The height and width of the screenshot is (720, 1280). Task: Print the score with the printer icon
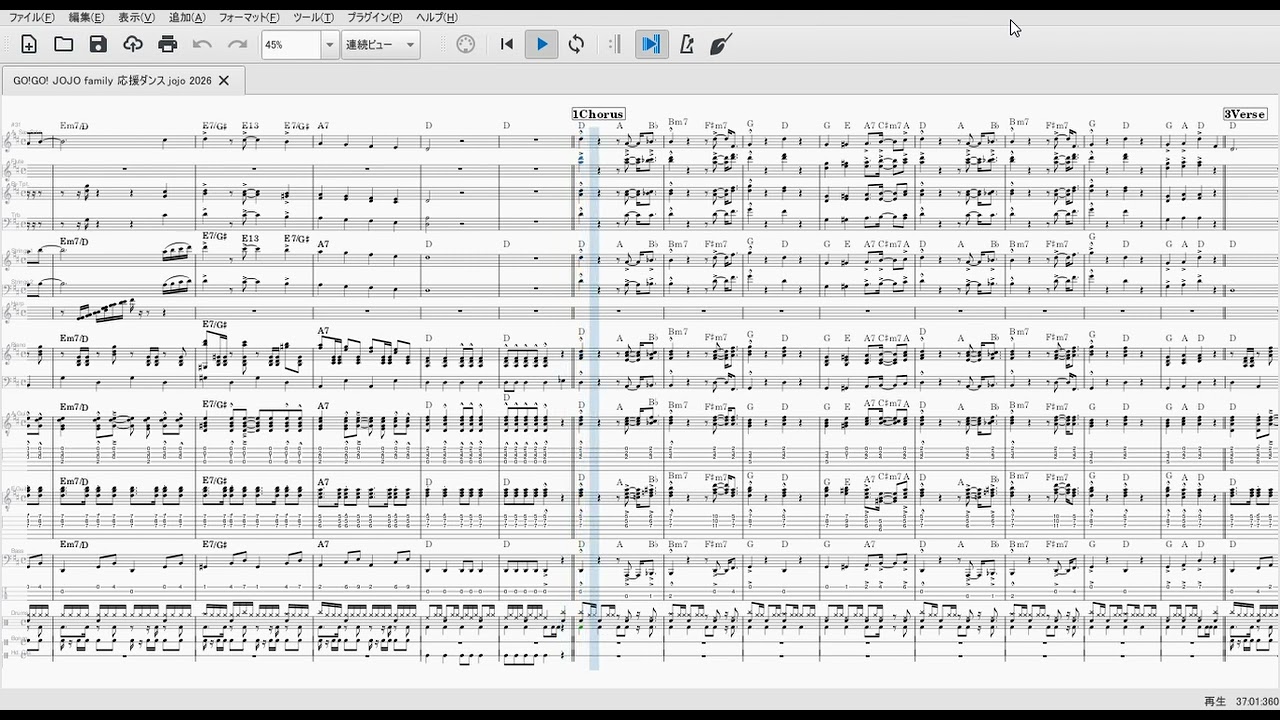click(168, 44)
